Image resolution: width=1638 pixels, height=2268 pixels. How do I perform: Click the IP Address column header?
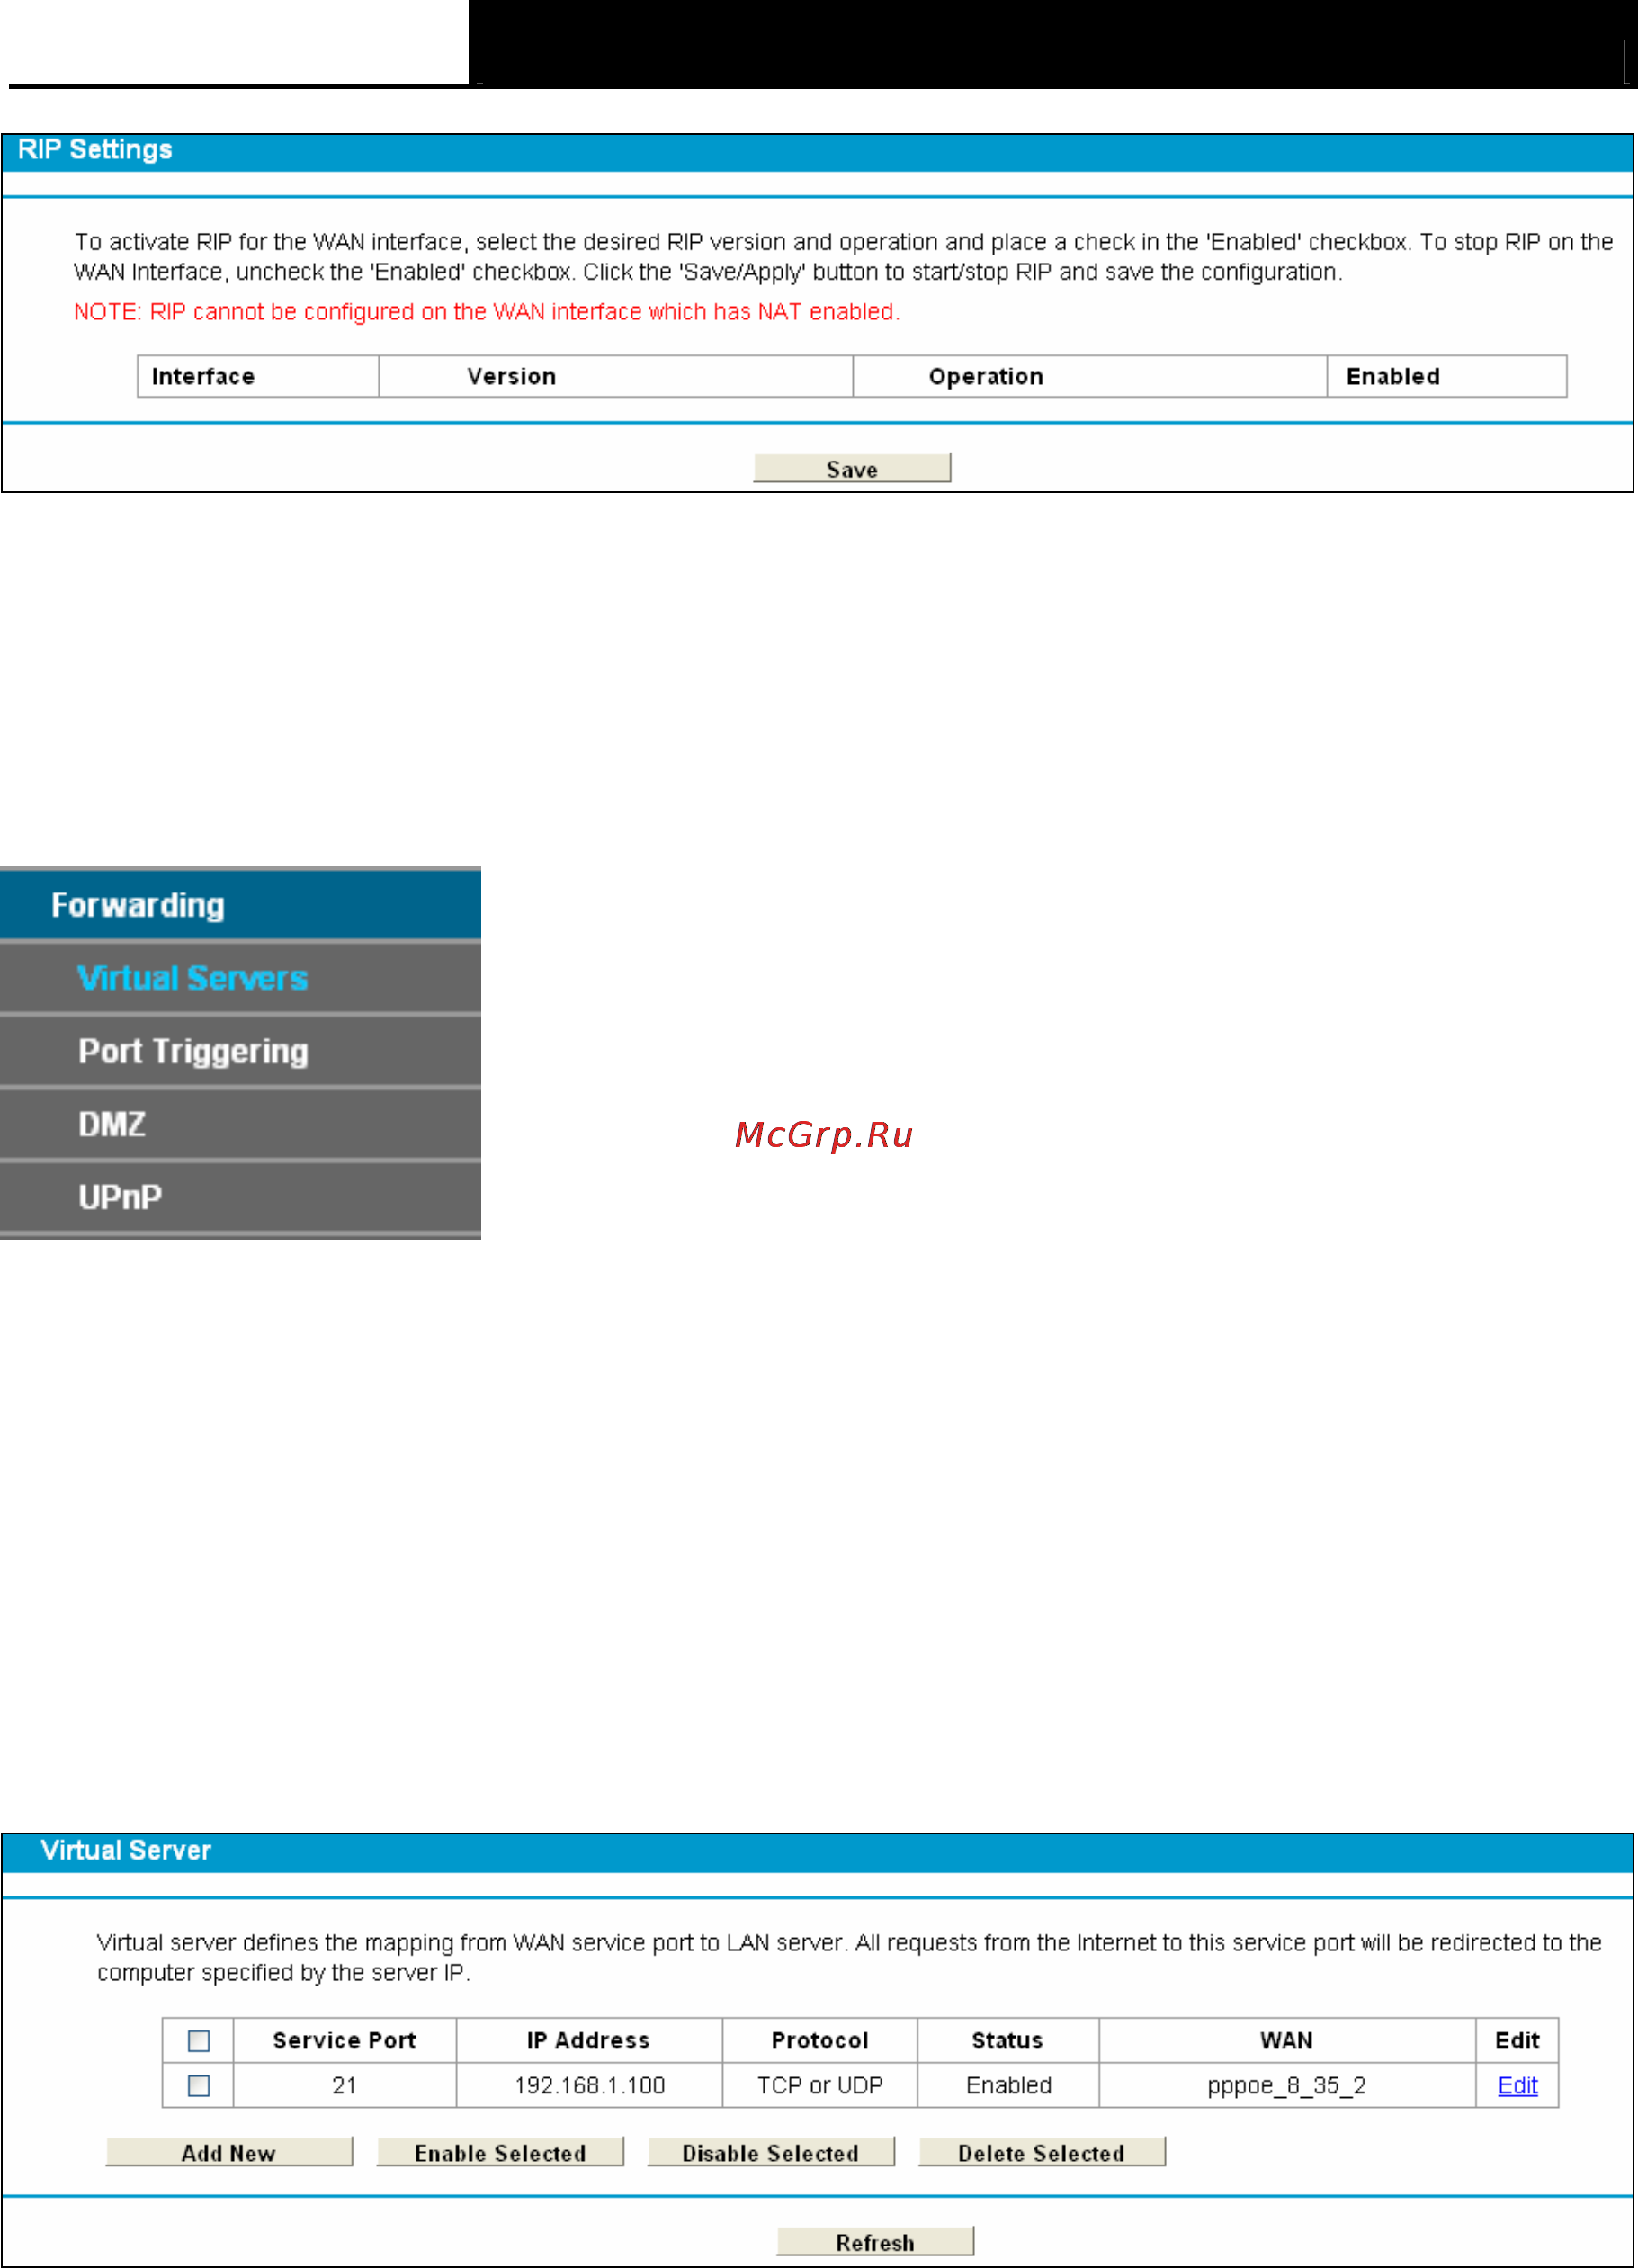[x=589, y=2041]
